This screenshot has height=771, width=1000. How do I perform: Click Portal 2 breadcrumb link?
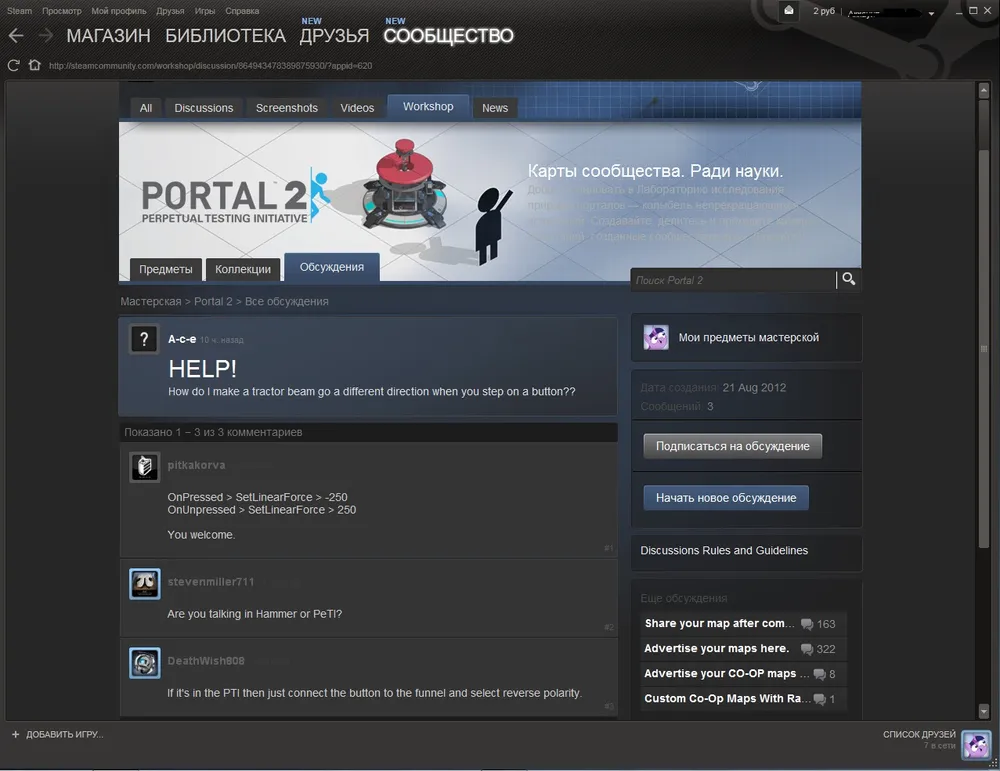tap(213, 301)
